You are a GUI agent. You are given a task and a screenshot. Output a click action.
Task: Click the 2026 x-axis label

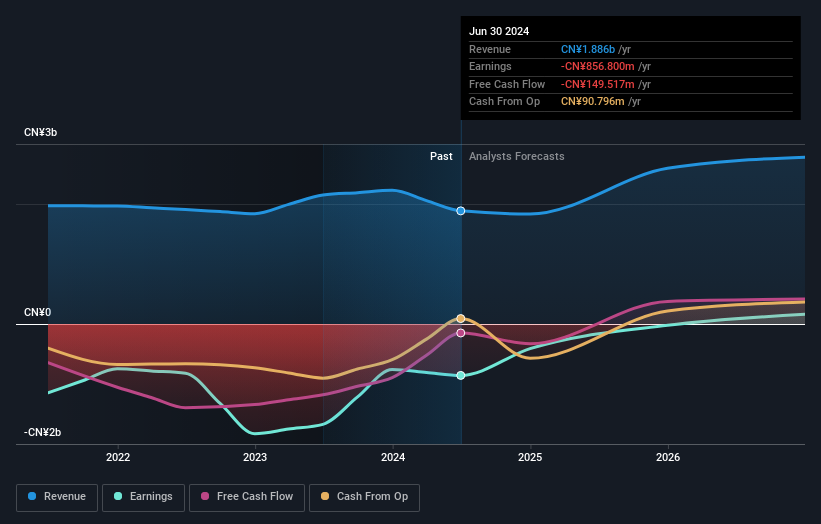tap(668, 457)
